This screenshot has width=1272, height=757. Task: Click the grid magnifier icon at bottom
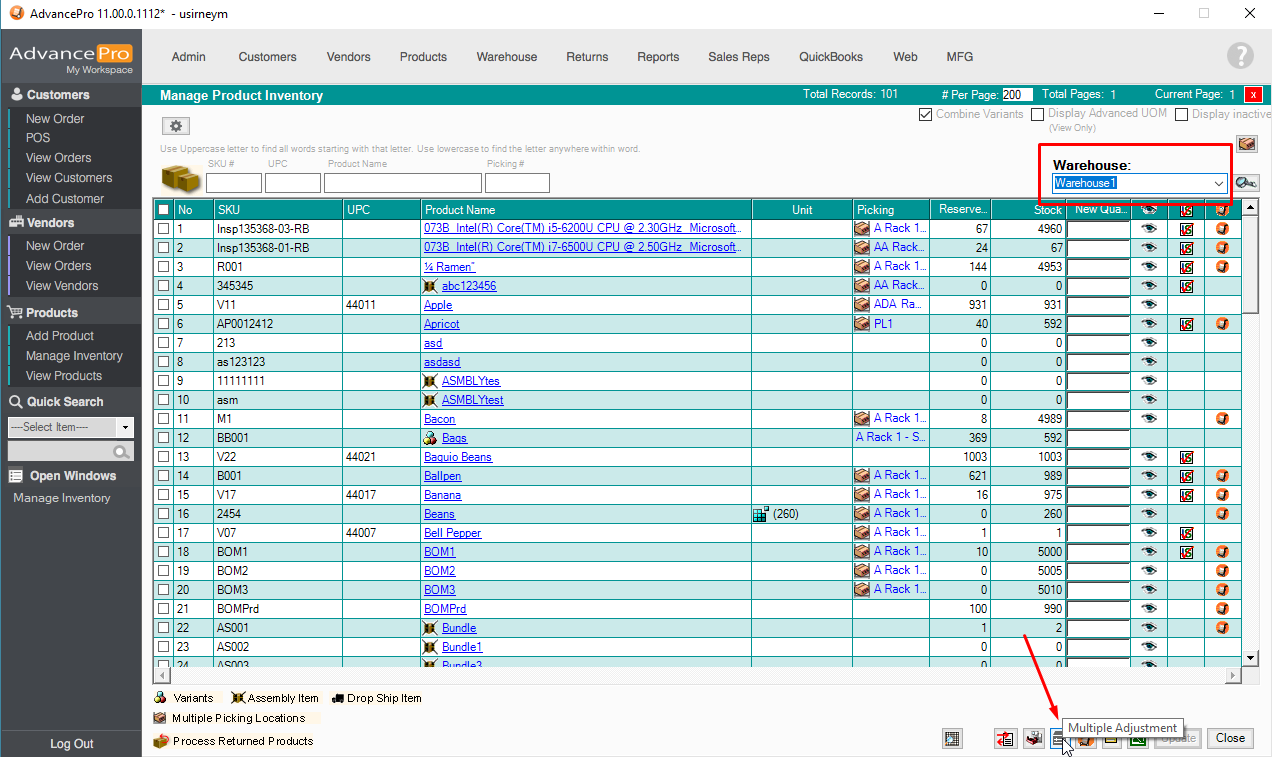(952, 739)
